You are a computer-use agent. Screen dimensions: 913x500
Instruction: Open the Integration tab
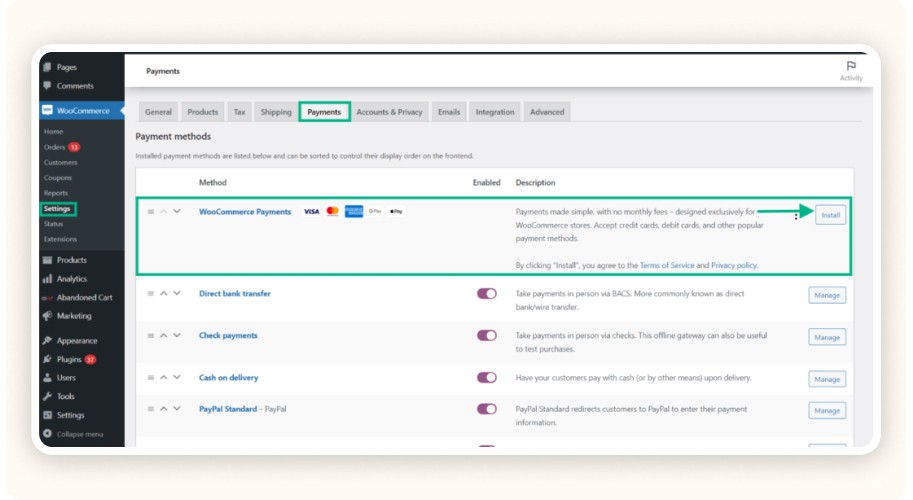[x=495, y=112]
